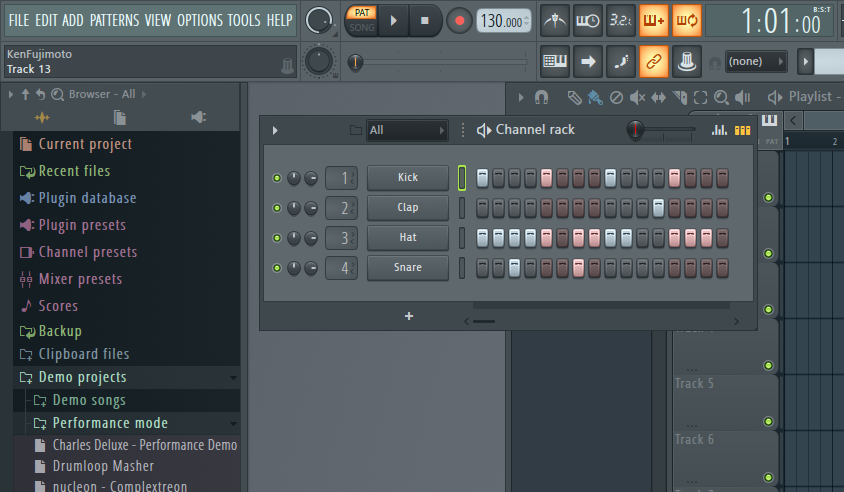Click the record button
844x492 pixels.
point(459,20)
